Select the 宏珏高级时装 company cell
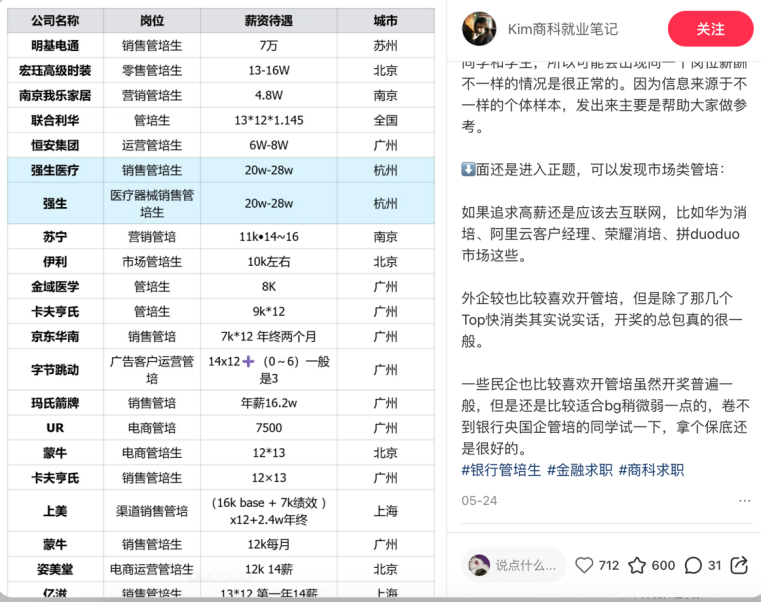The image size is (761, 602). coord(55,70)
